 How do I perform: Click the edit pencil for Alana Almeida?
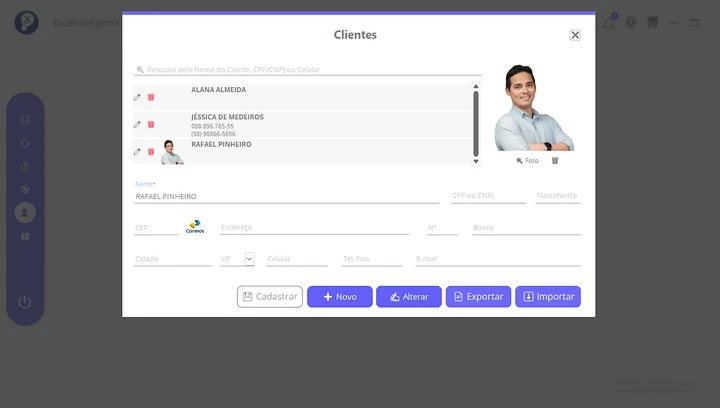[x=137, y=97]
